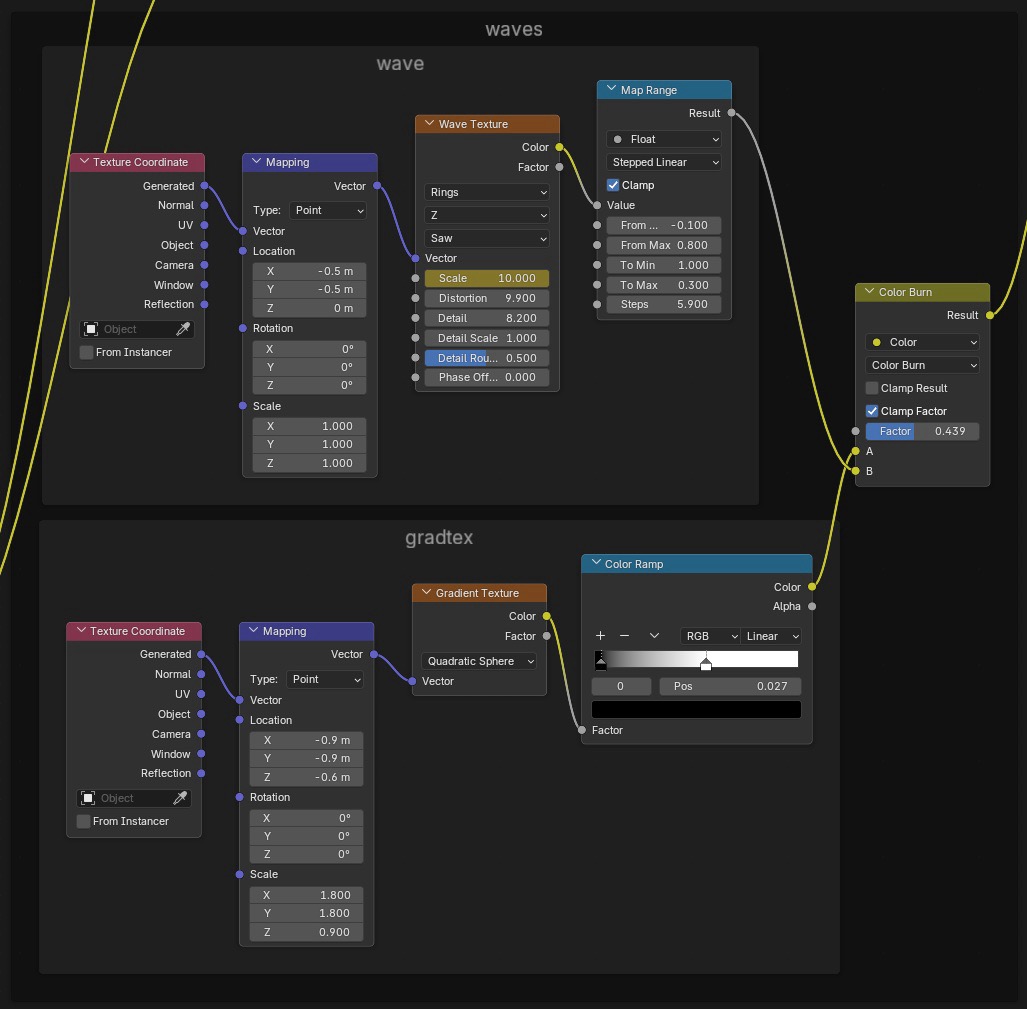Open the Float data type dropdown
1027x1009 pixels.
point(663,139)
